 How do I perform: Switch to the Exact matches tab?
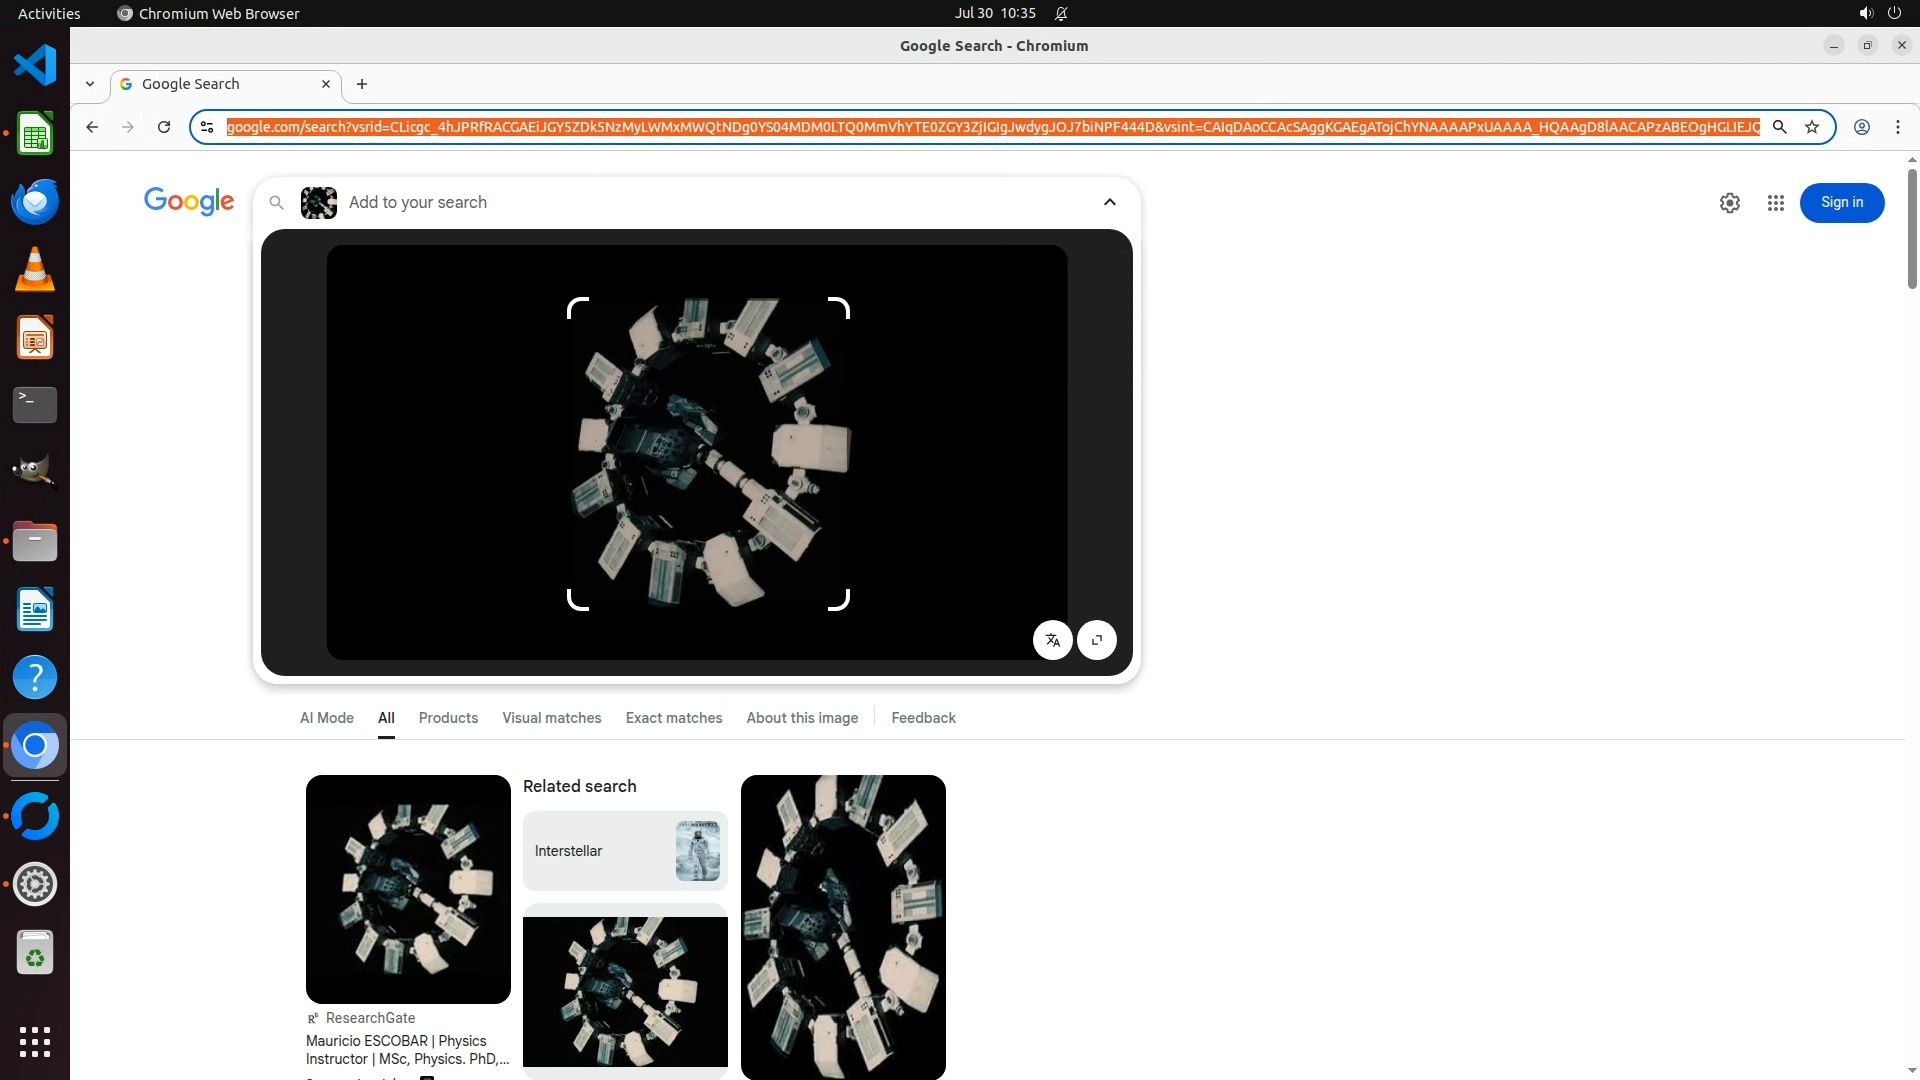[673, 718]
